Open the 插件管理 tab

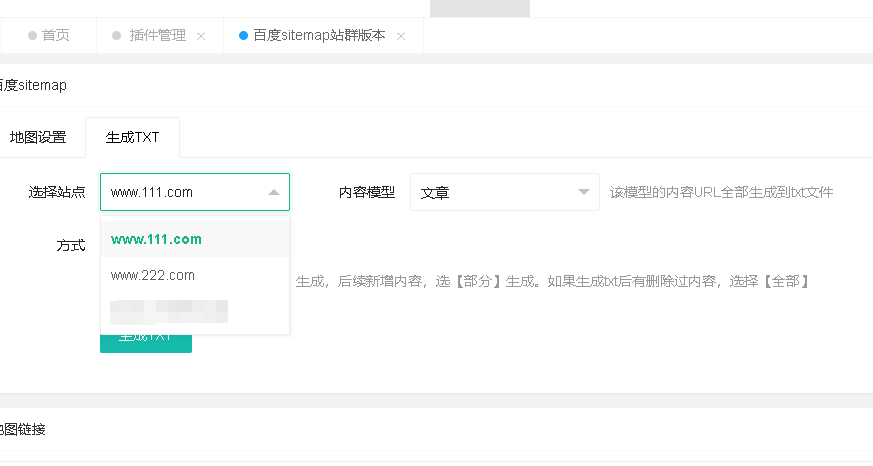158,36
